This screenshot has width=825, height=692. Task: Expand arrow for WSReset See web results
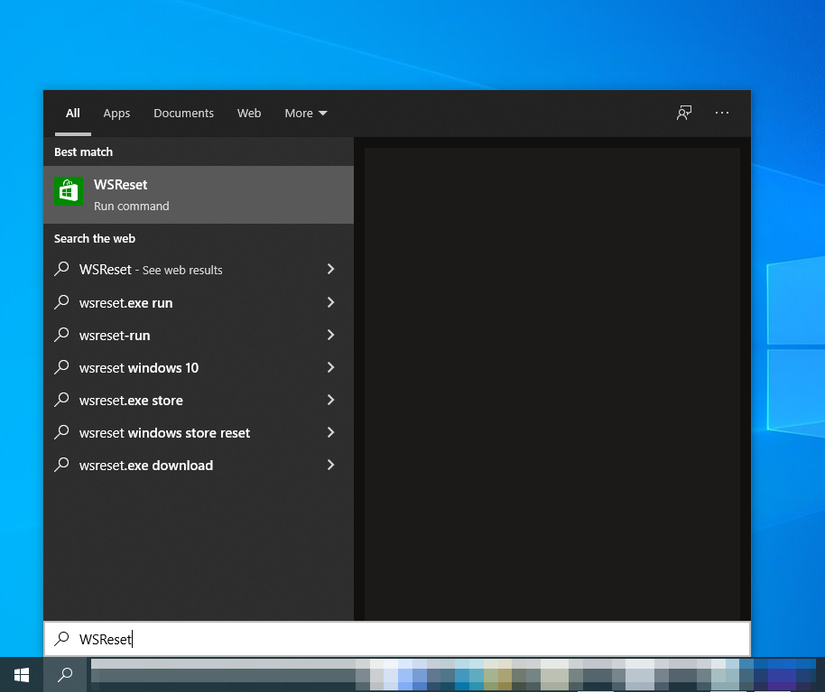coord(330,269)
